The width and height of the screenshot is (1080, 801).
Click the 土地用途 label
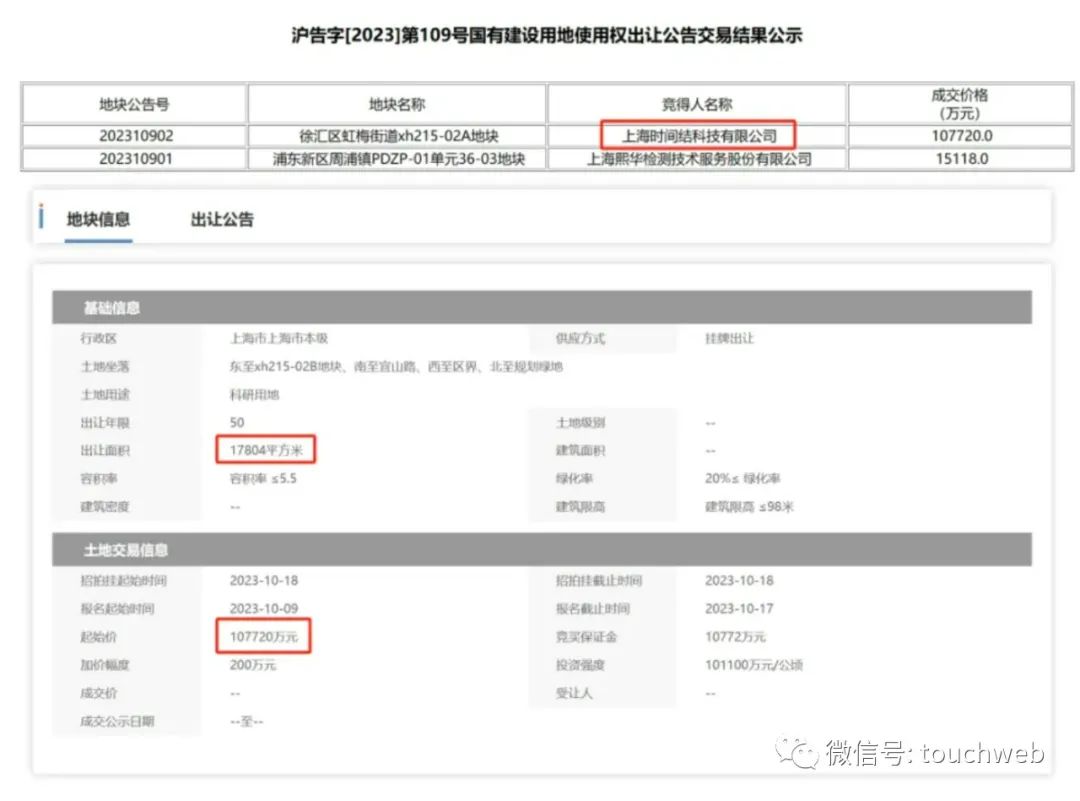click(x=105, y=395)
